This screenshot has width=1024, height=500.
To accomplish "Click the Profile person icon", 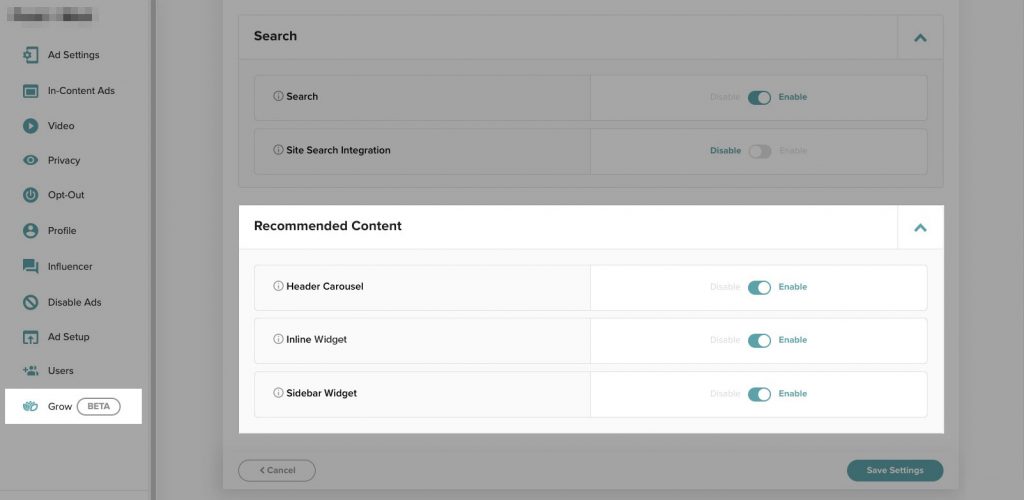I will pyautogui.click(x=30, y=231).
